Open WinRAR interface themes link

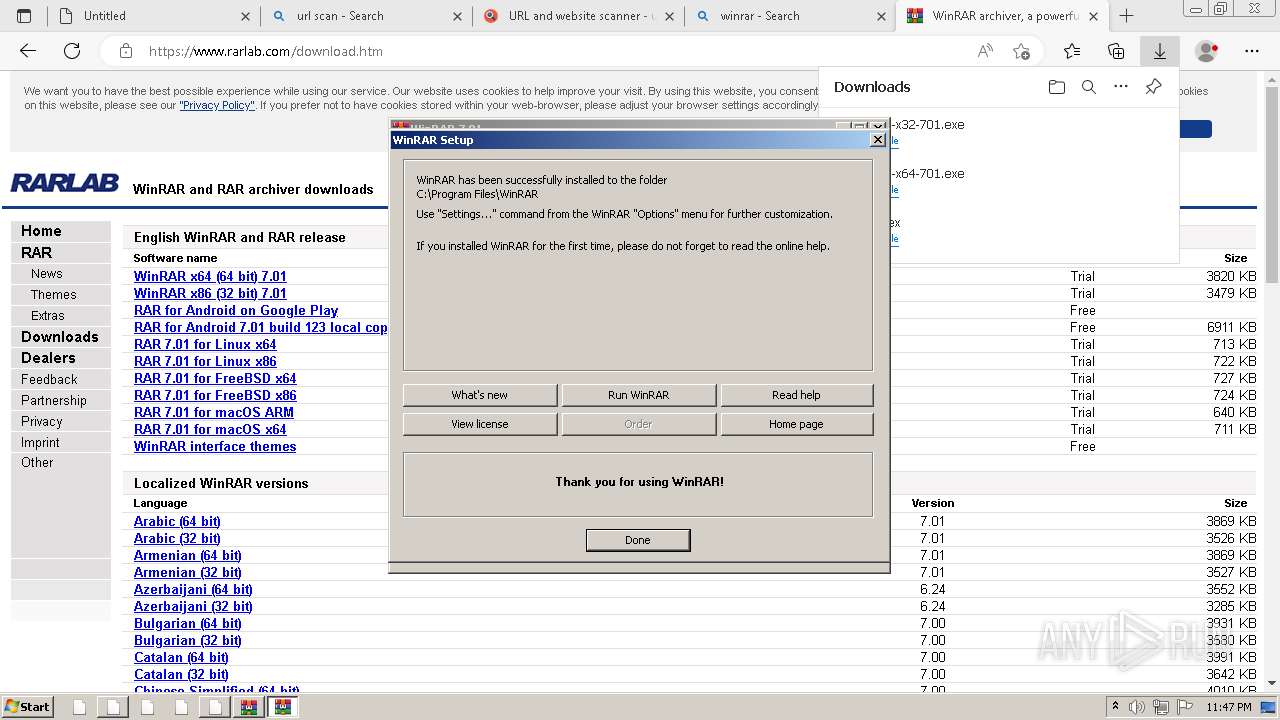coord(215,446)
